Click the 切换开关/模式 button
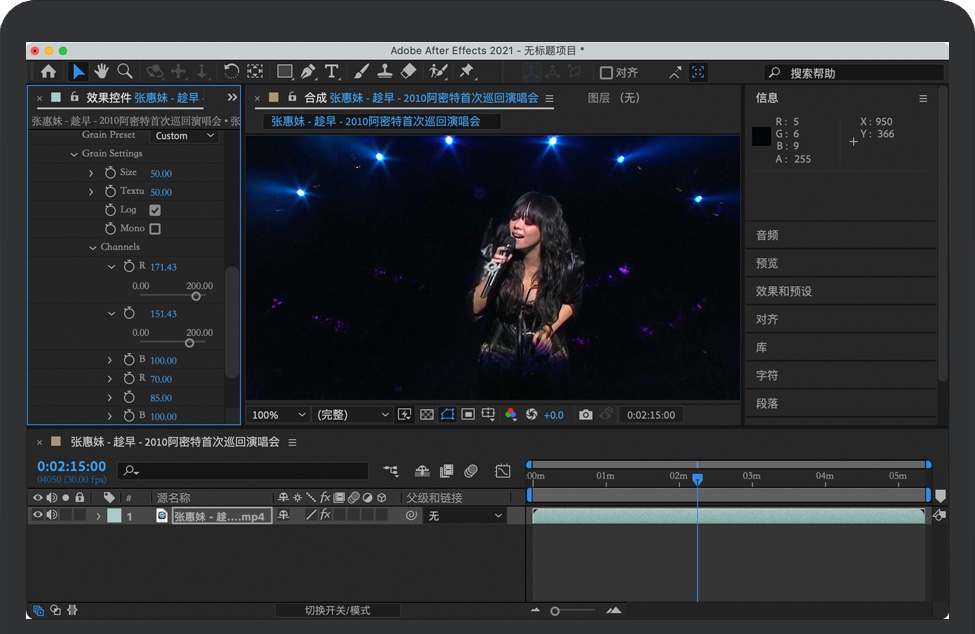Image resolution: width=975 pixels, height=634 pixels. coord(337,610)
